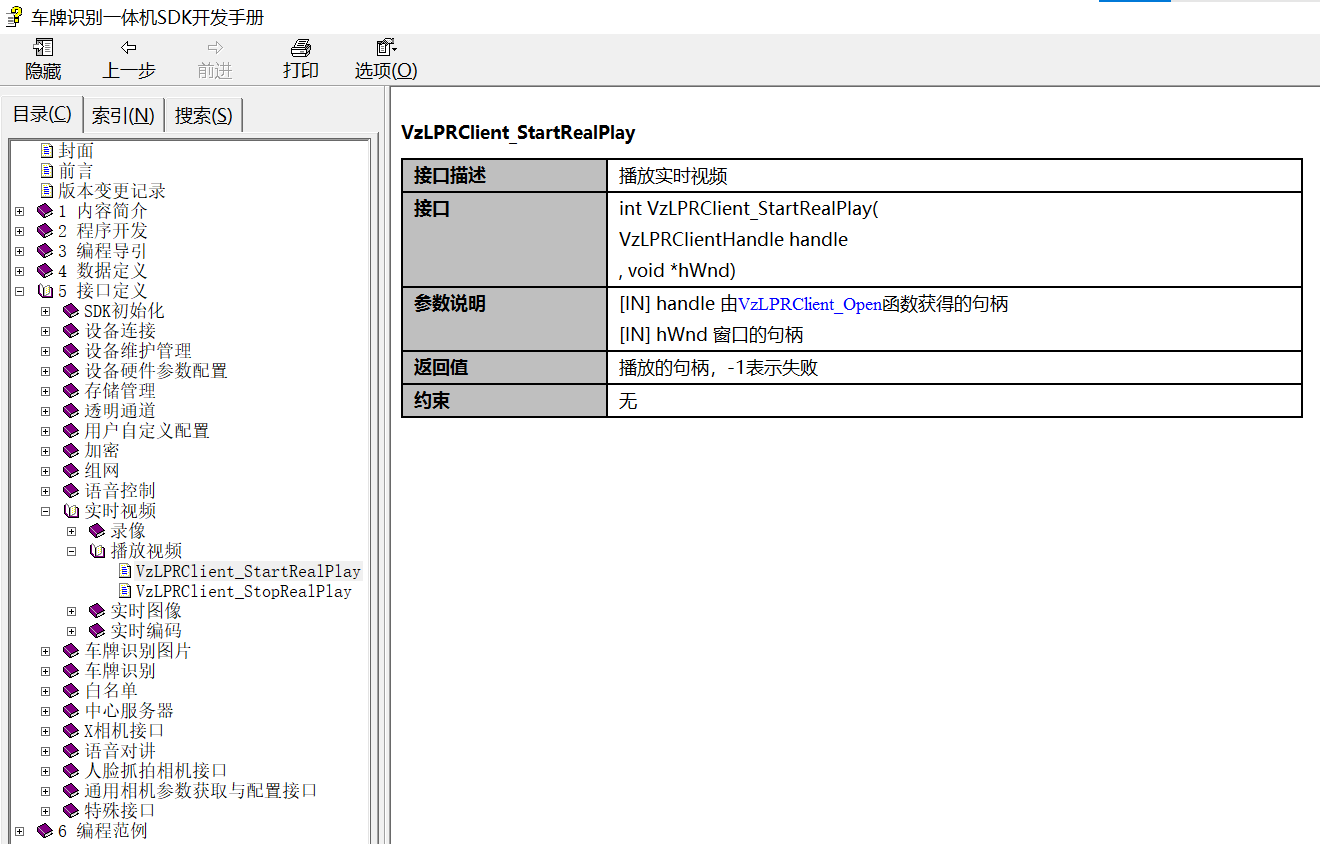
Task: Select the 语音控制 tree item
Action: tap(120, 491)
